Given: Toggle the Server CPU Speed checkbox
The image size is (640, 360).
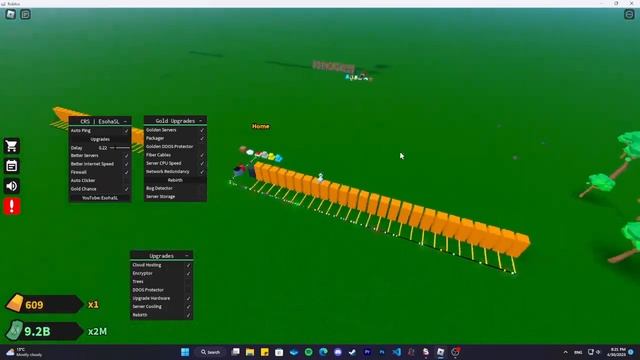Looking at the screenshot, I should [x=202, y=163].
